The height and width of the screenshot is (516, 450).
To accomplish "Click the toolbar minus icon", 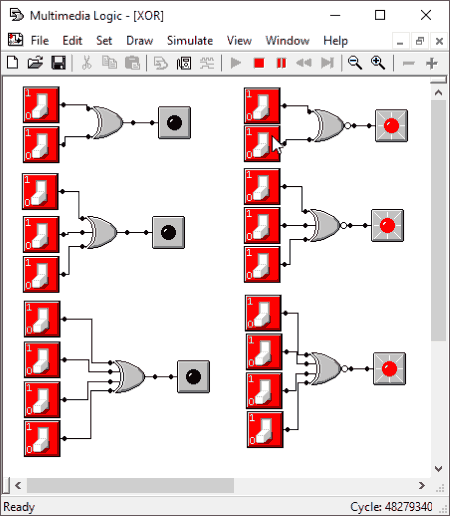I will 408,63.
